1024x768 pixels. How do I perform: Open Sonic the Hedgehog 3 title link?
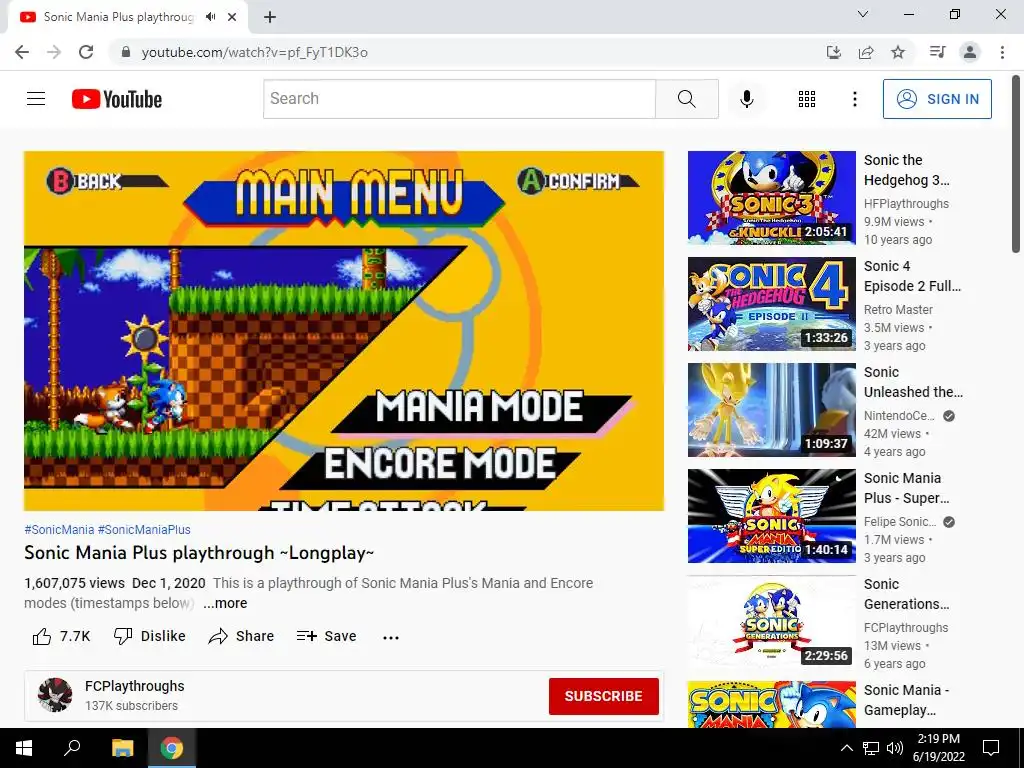[906, 170]
